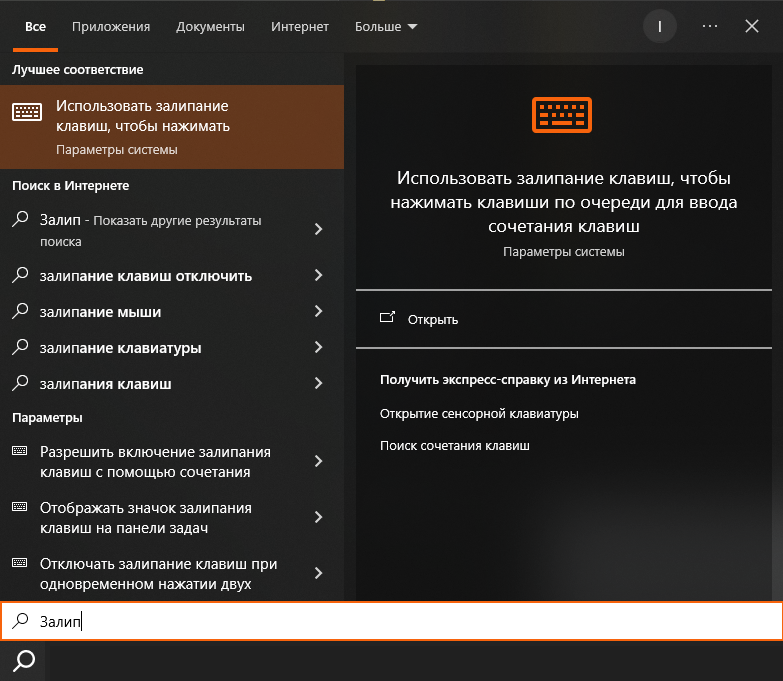This screenshot has height=681, width=783.
Task: Expand the Больше dropdown filter
Action: coord(386,27)
